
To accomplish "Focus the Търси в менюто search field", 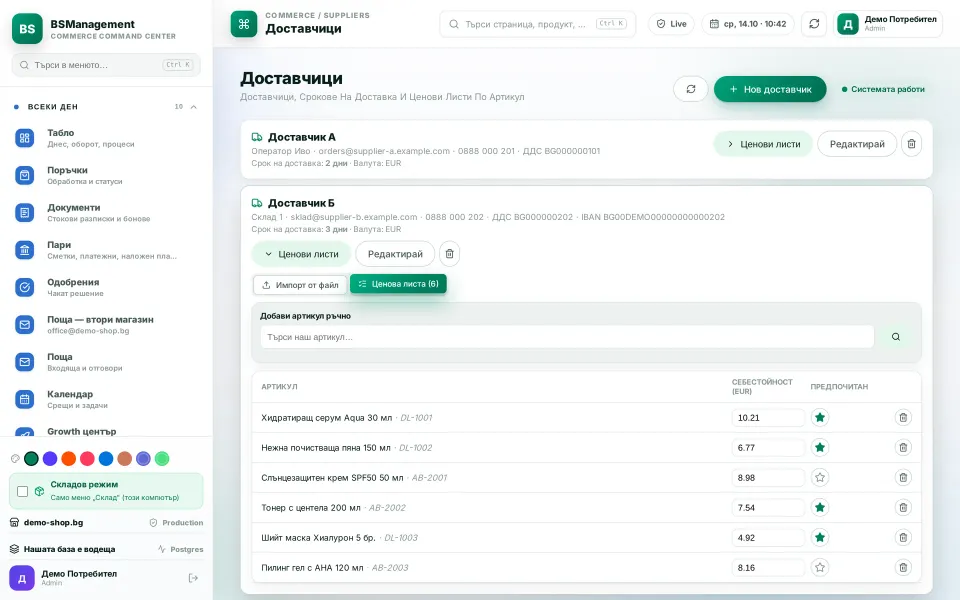I will [106, 65].
